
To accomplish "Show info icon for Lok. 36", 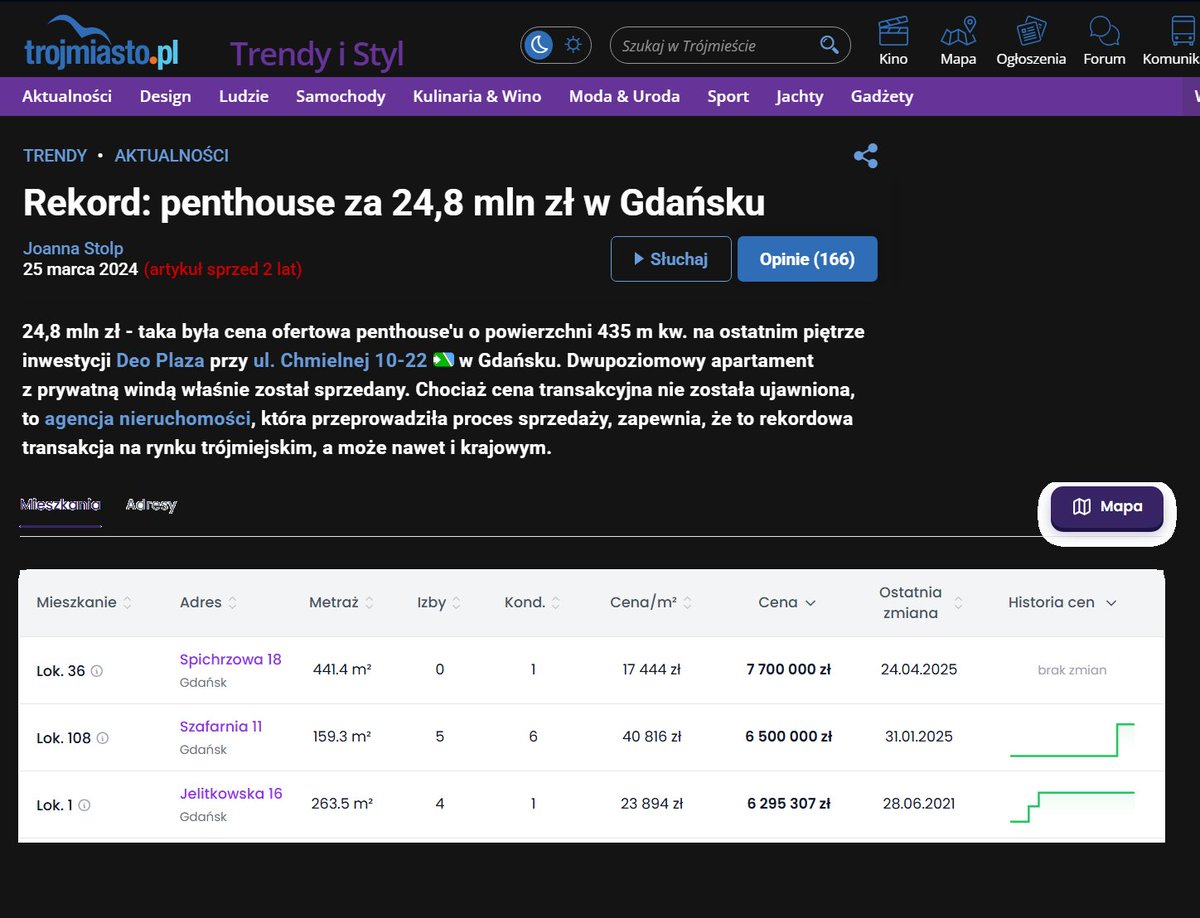I will (x=97, y=671).
